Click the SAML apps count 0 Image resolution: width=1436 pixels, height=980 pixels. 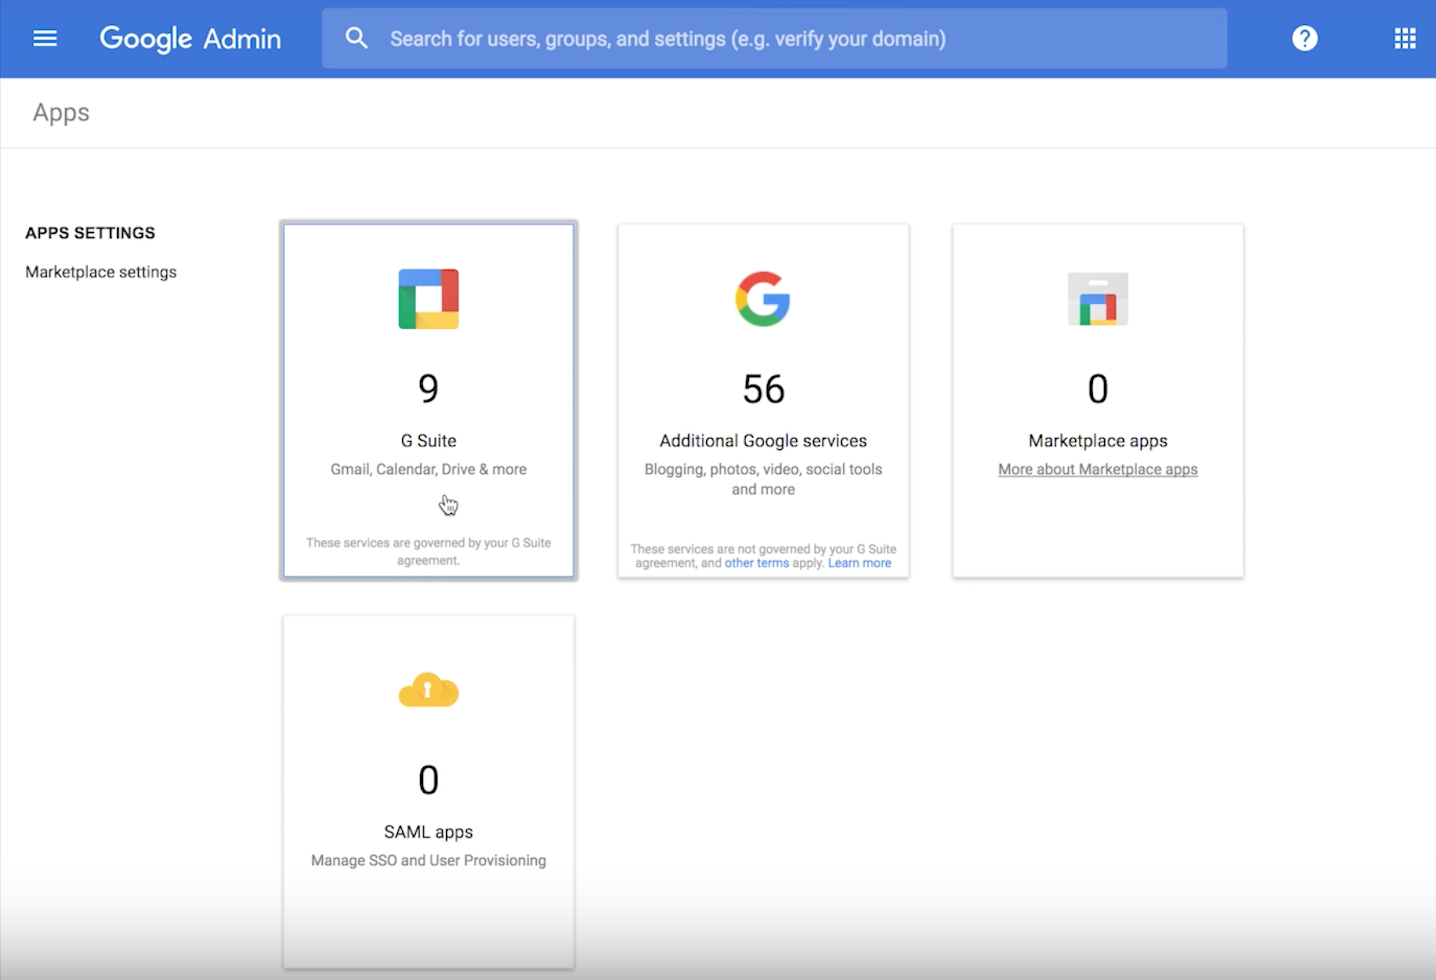point(429,780)
